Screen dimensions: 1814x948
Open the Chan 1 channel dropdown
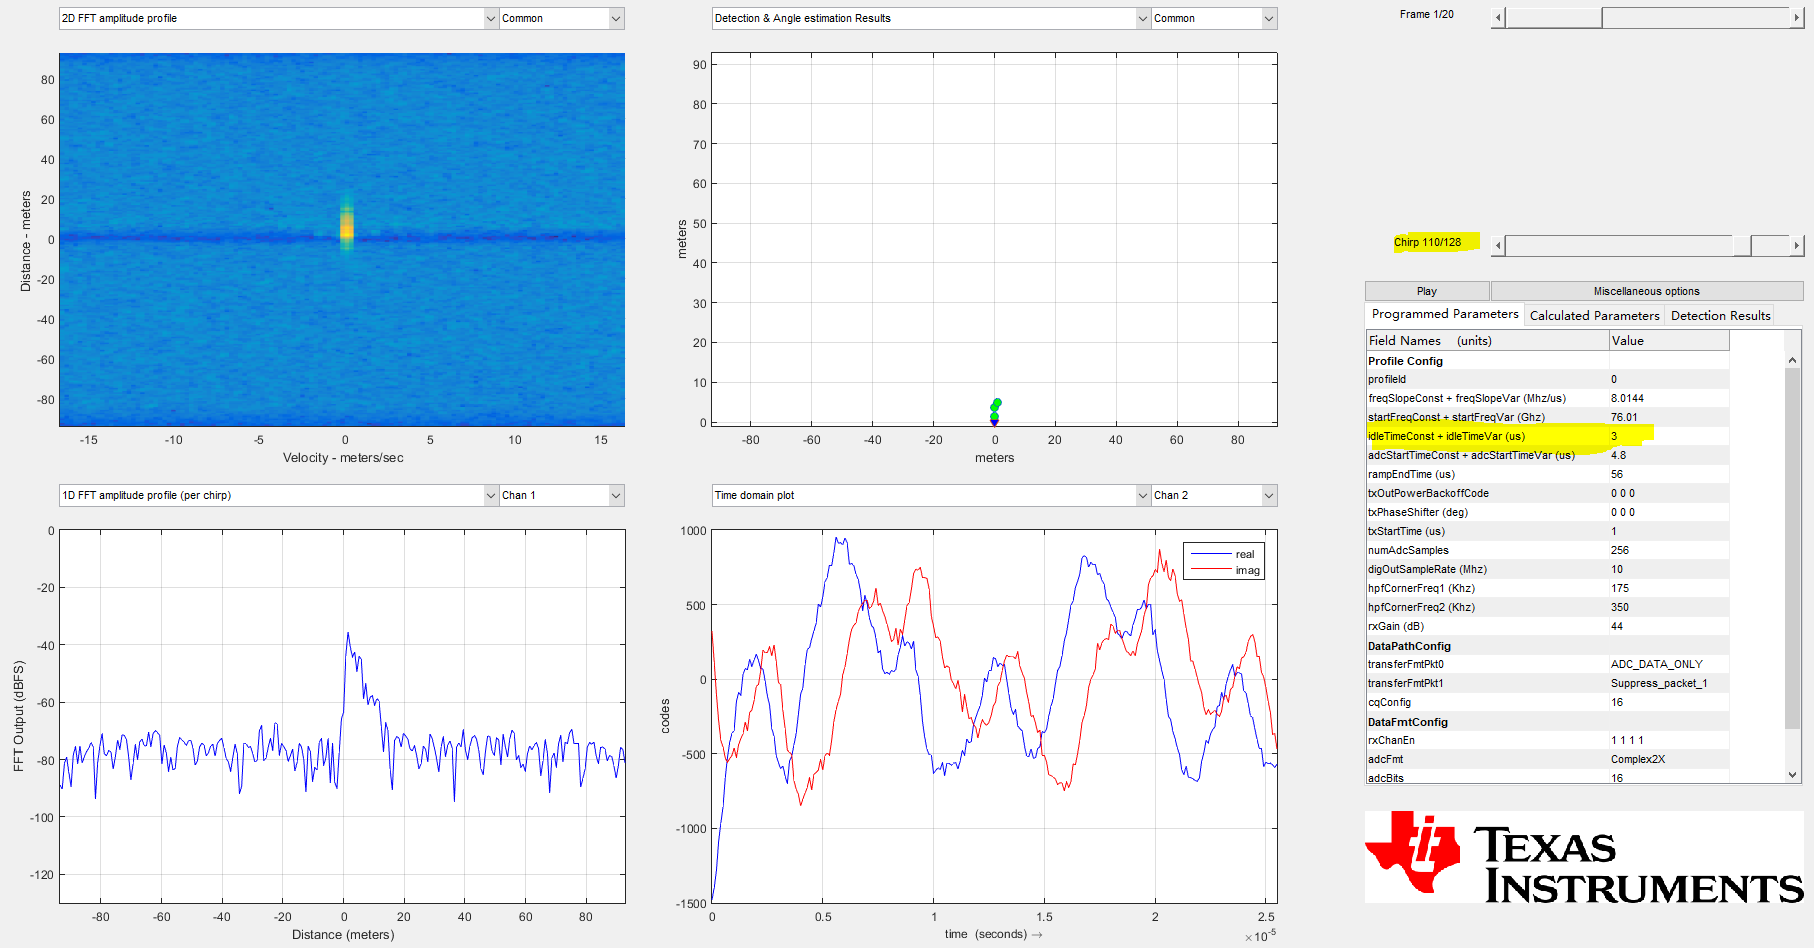pos(561,495)
